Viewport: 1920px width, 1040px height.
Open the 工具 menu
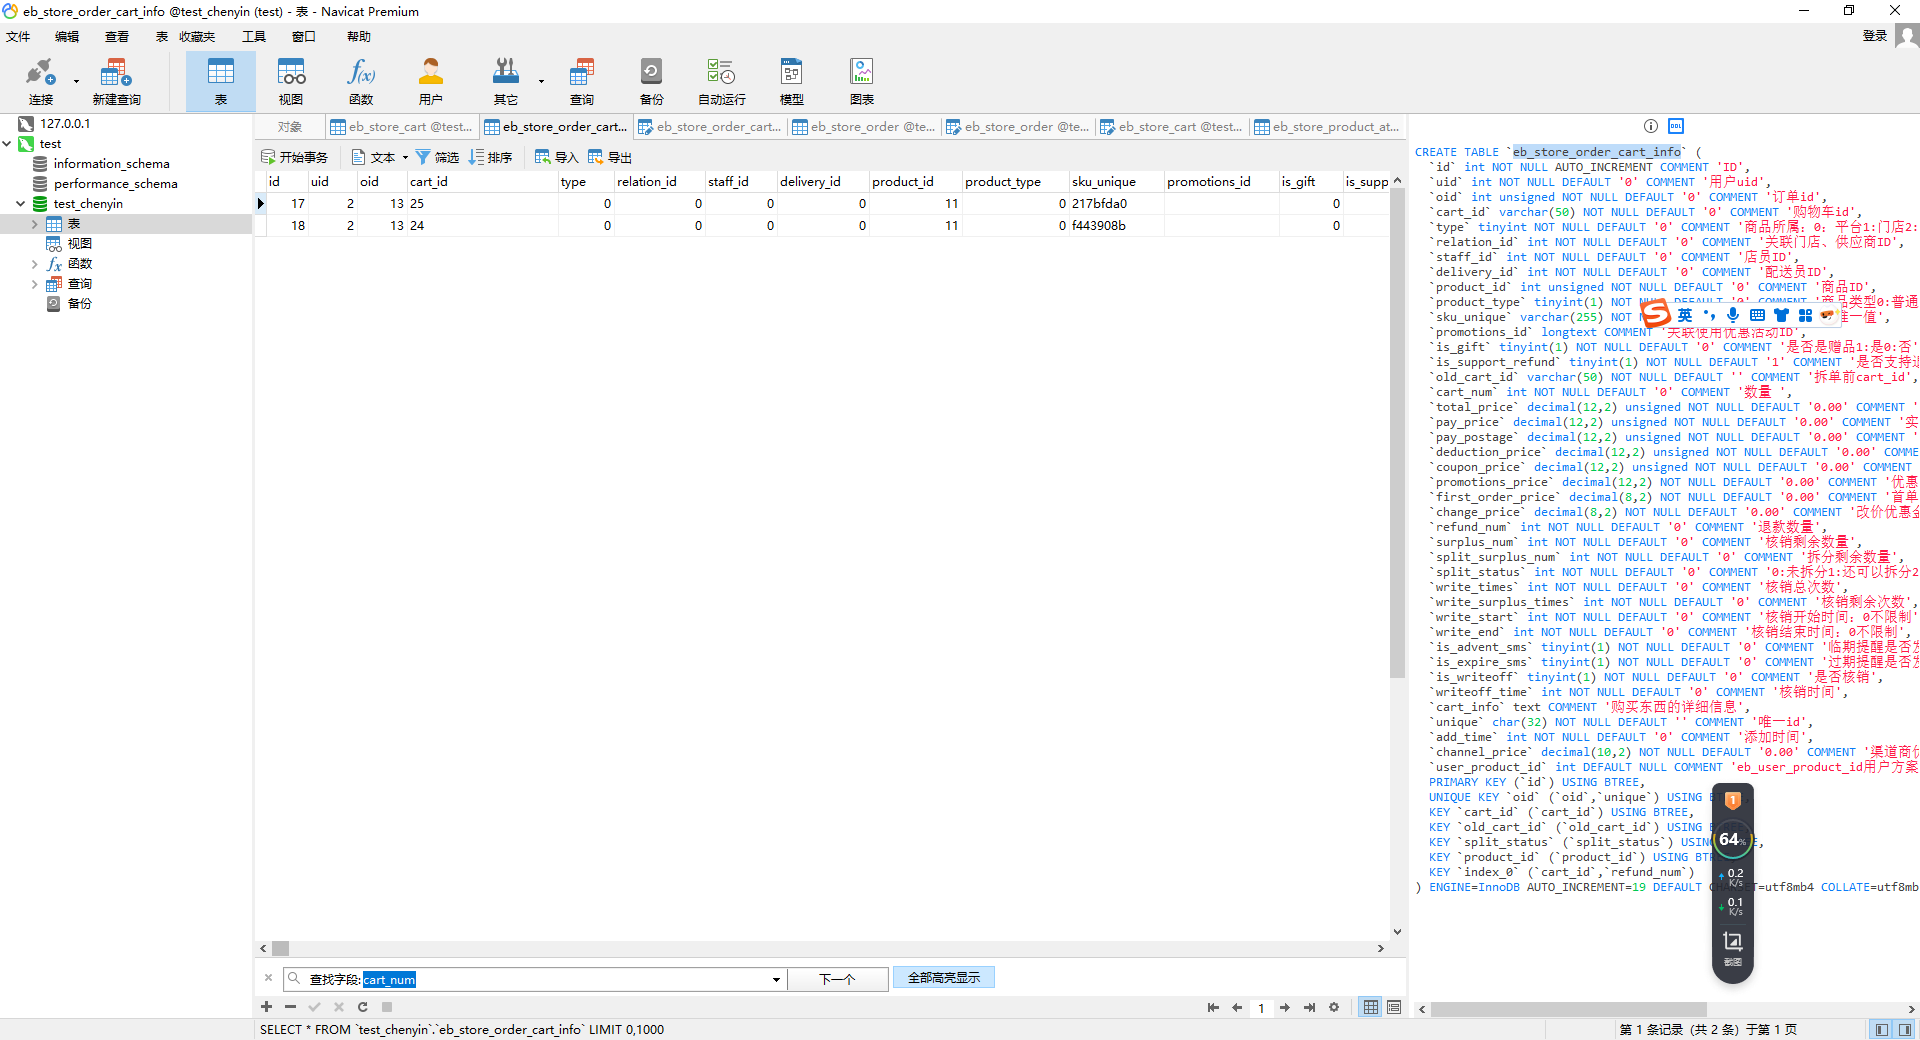tap(254, 37)
